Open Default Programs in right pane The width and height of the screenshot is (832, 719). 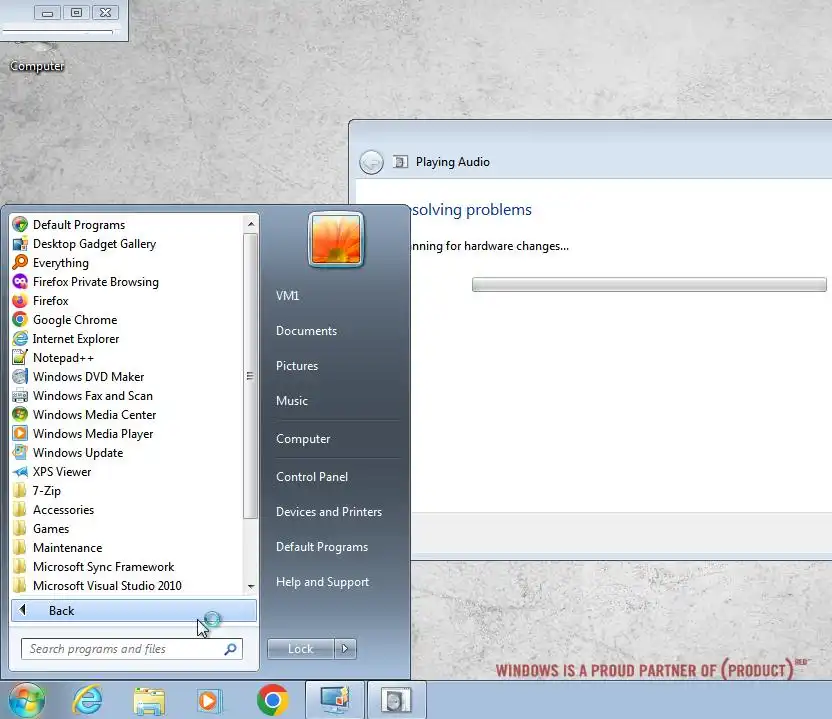(322, 547)
